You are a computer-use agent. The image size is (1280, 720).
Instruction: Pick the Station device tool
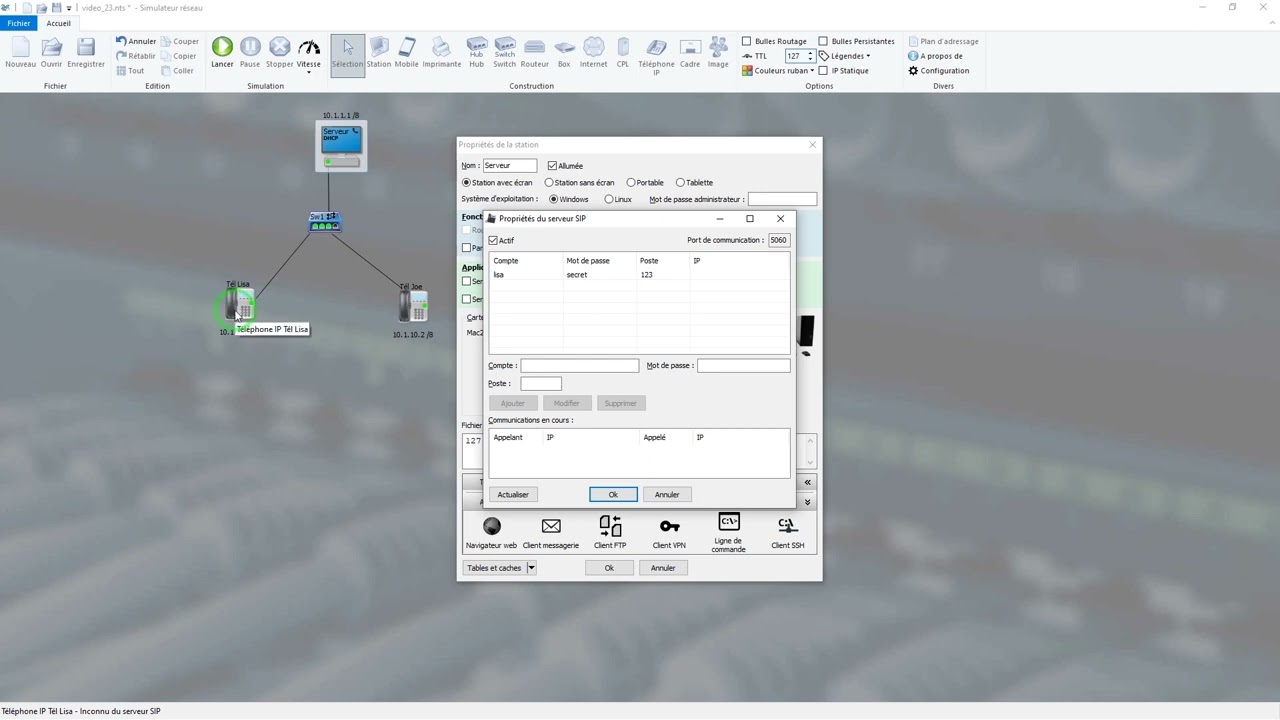click(x=379, y=47)
